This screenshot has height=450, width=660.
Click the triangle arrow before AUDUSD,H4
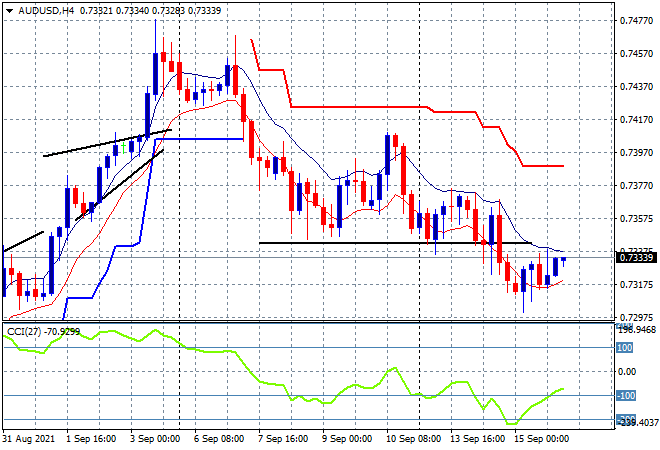(9, 11)
